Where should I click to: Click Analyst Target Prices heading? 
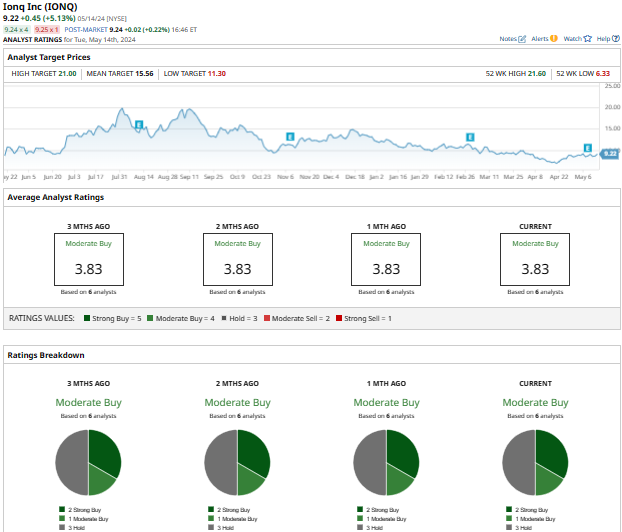pyautogui.click(x=49, y=57)
